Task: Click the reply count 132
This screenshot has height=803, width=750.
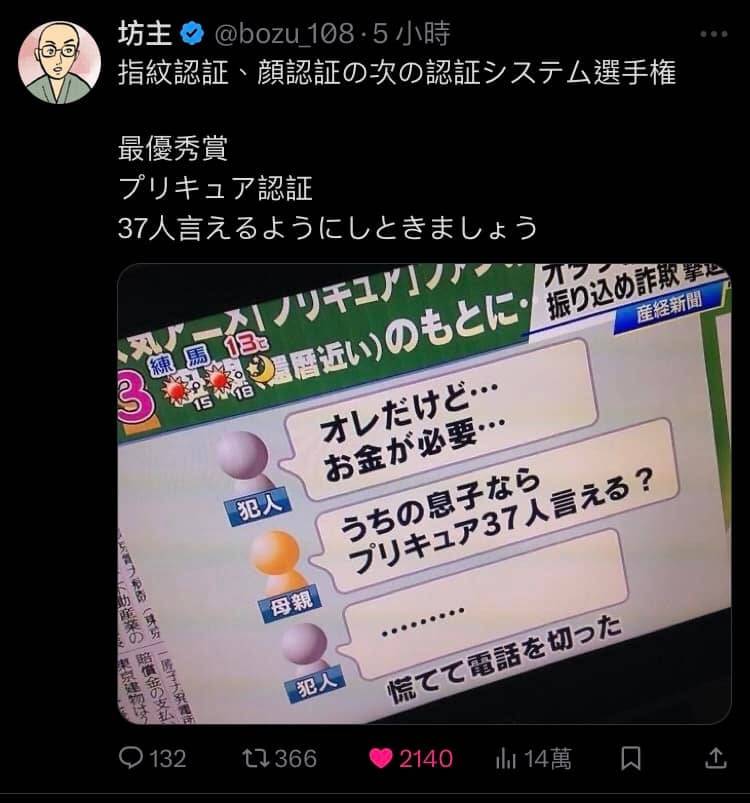Action: pos(168,758)
